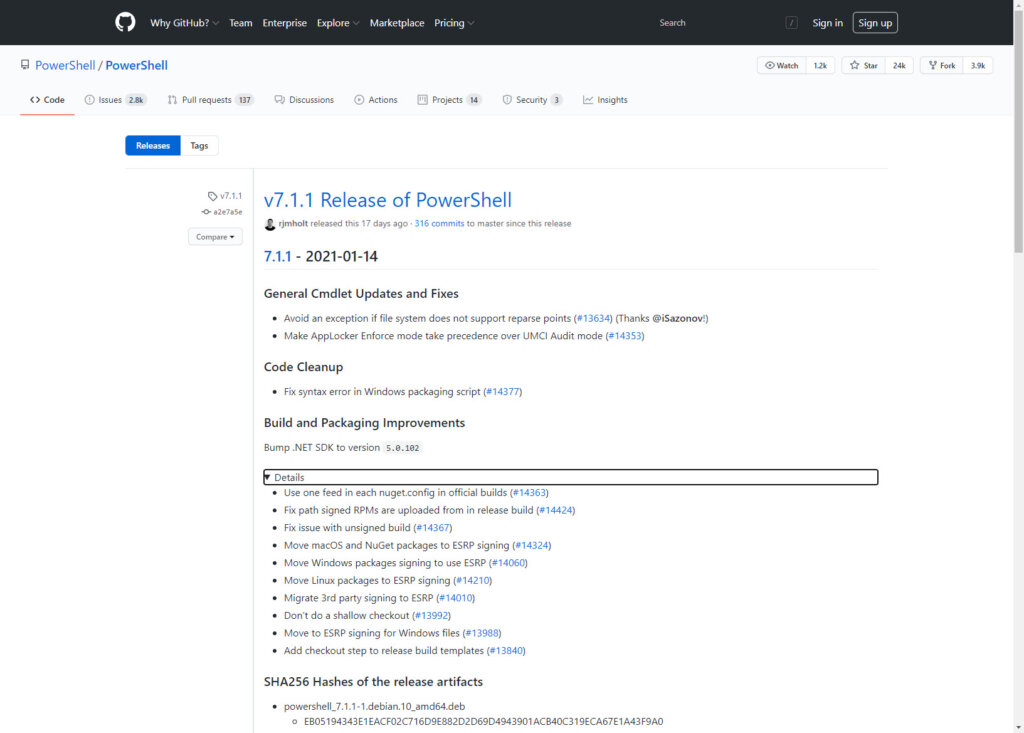
Task: Switch to the Code tab
Action: tap(47, 100)
